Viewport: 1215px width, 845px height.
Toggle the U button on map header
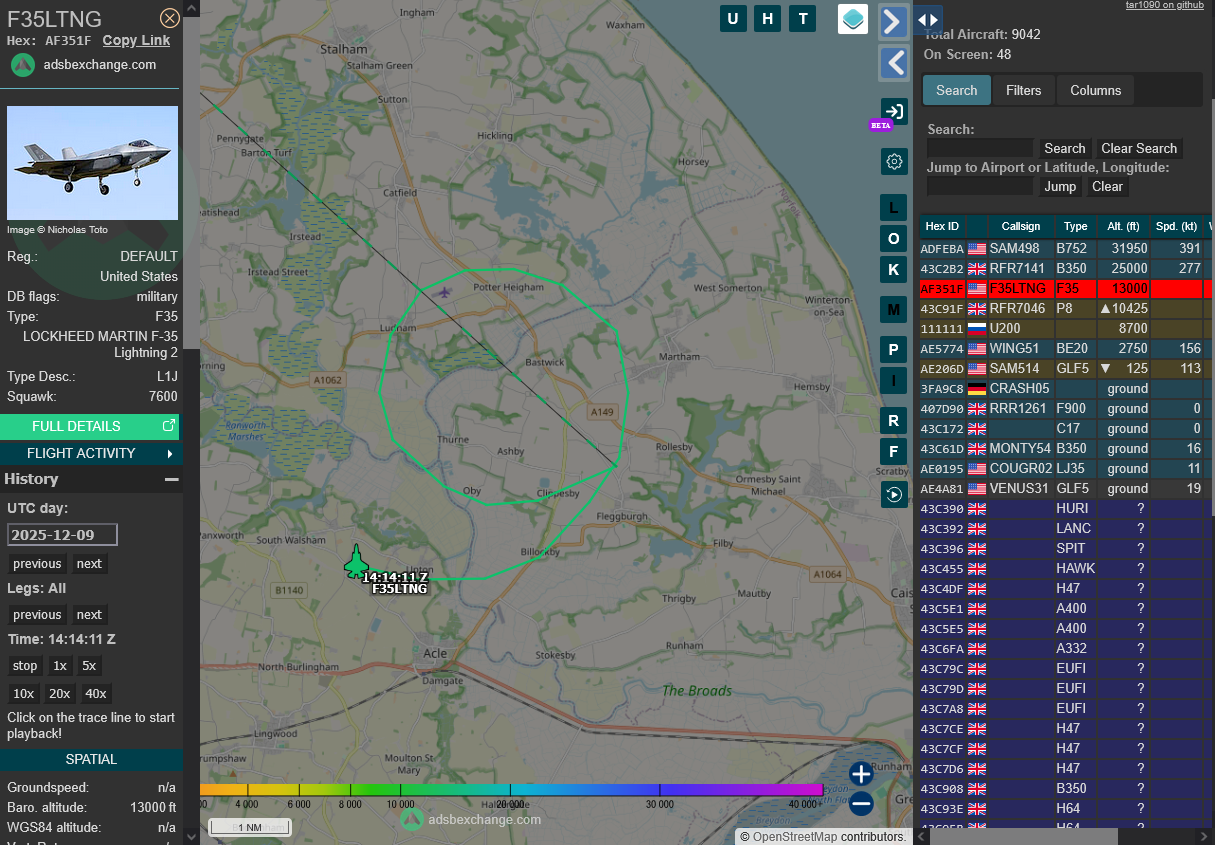click(733, 19)
